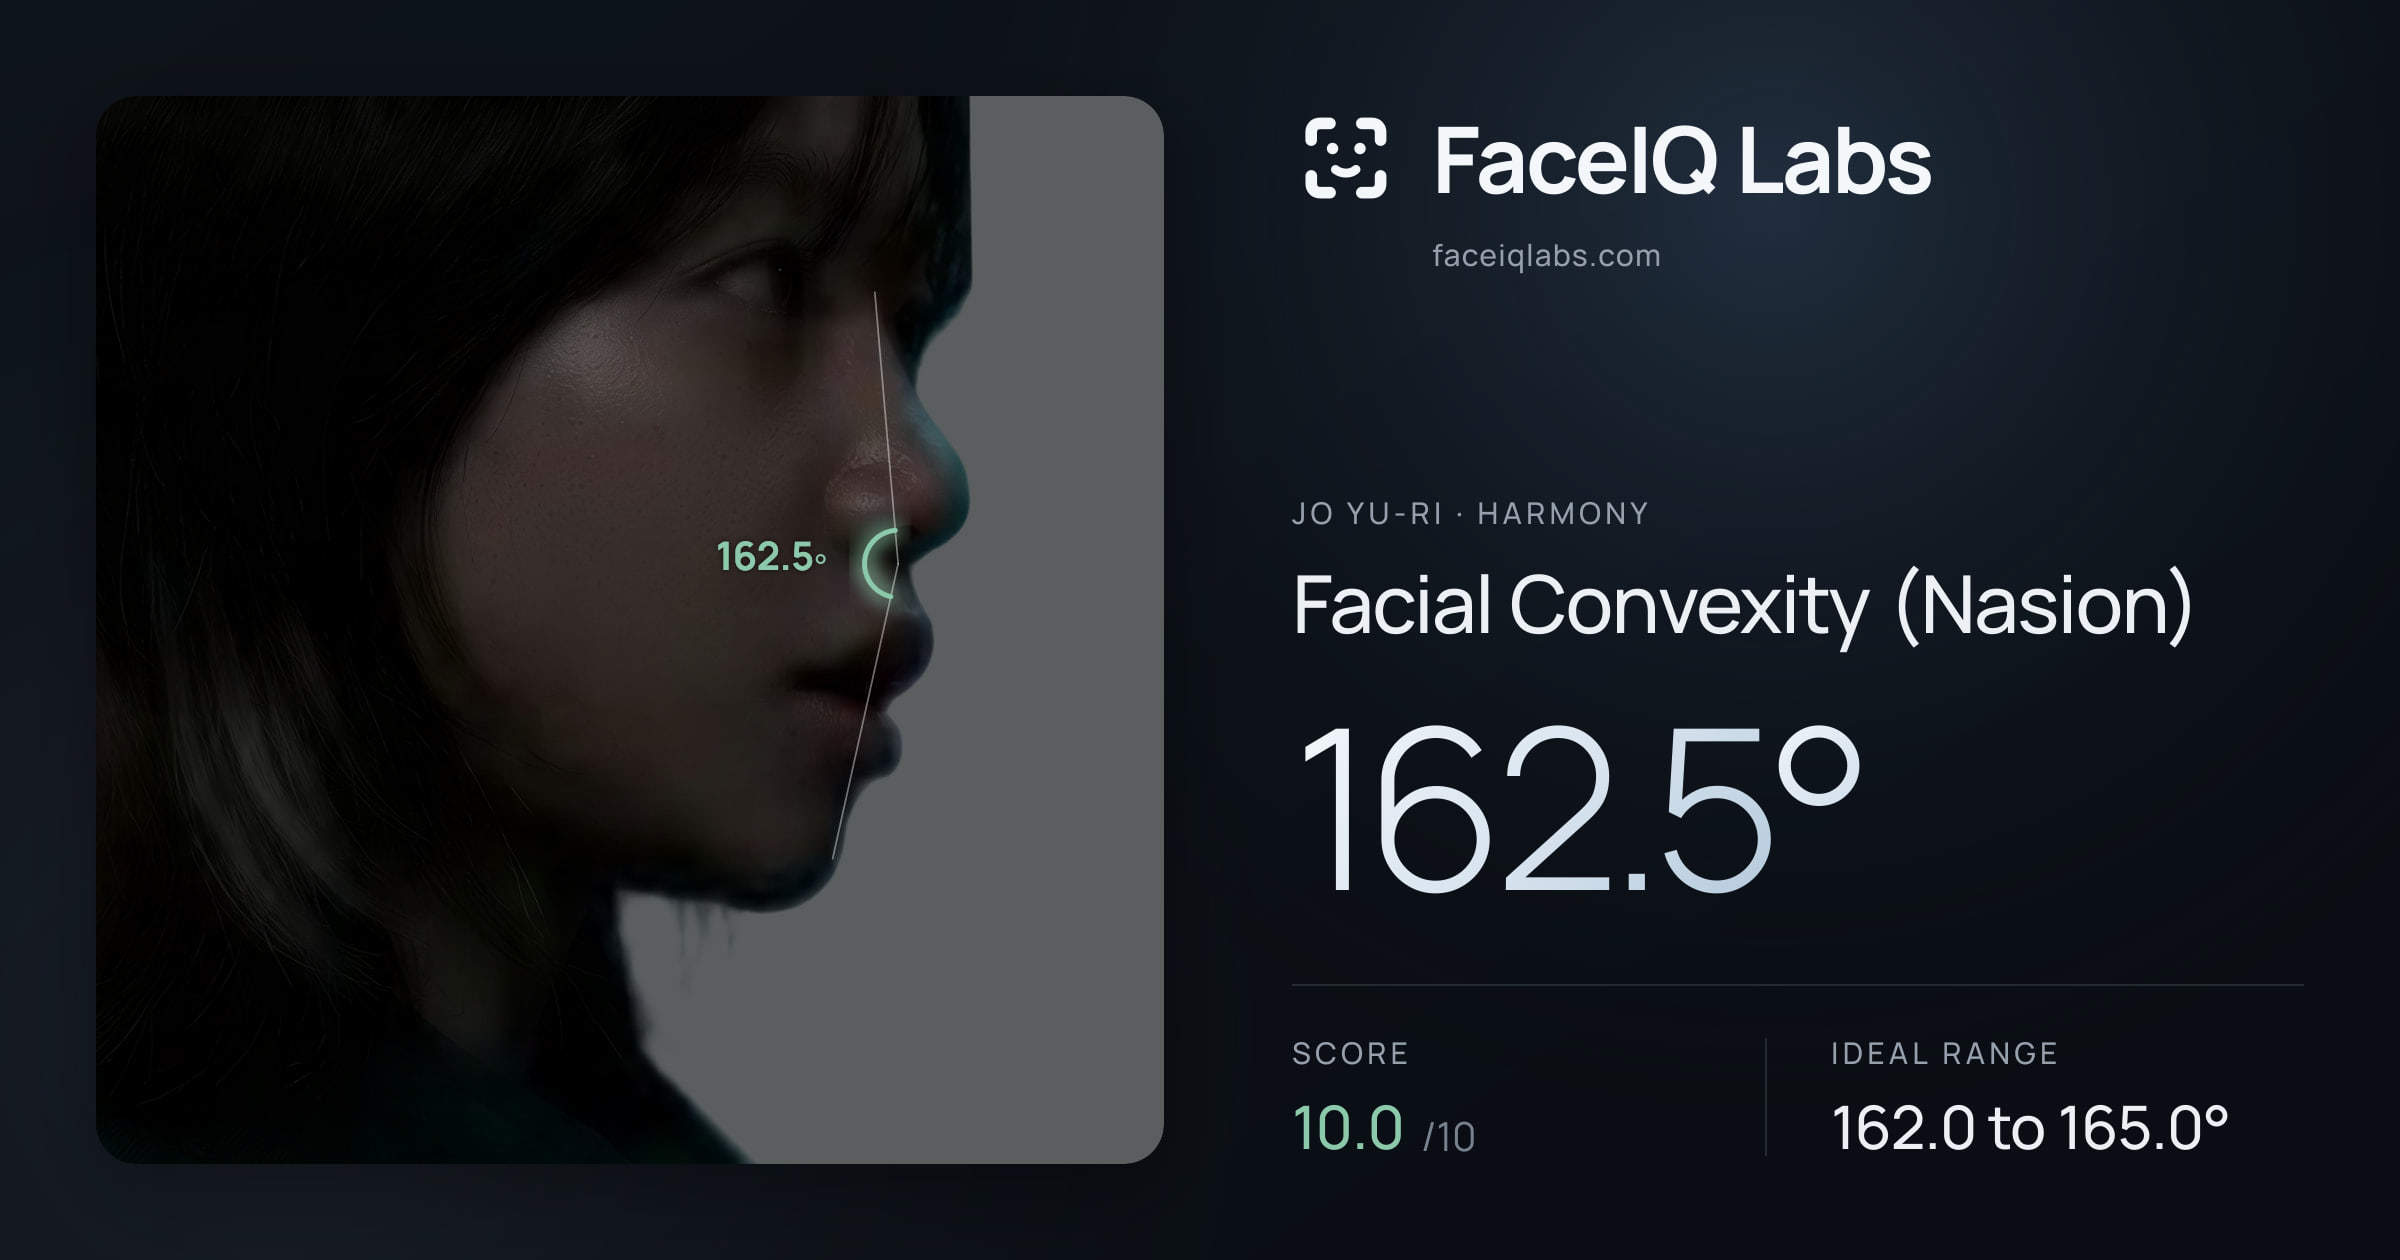Click the 162.0 to 165.0° range value

pos(2030,1128)
